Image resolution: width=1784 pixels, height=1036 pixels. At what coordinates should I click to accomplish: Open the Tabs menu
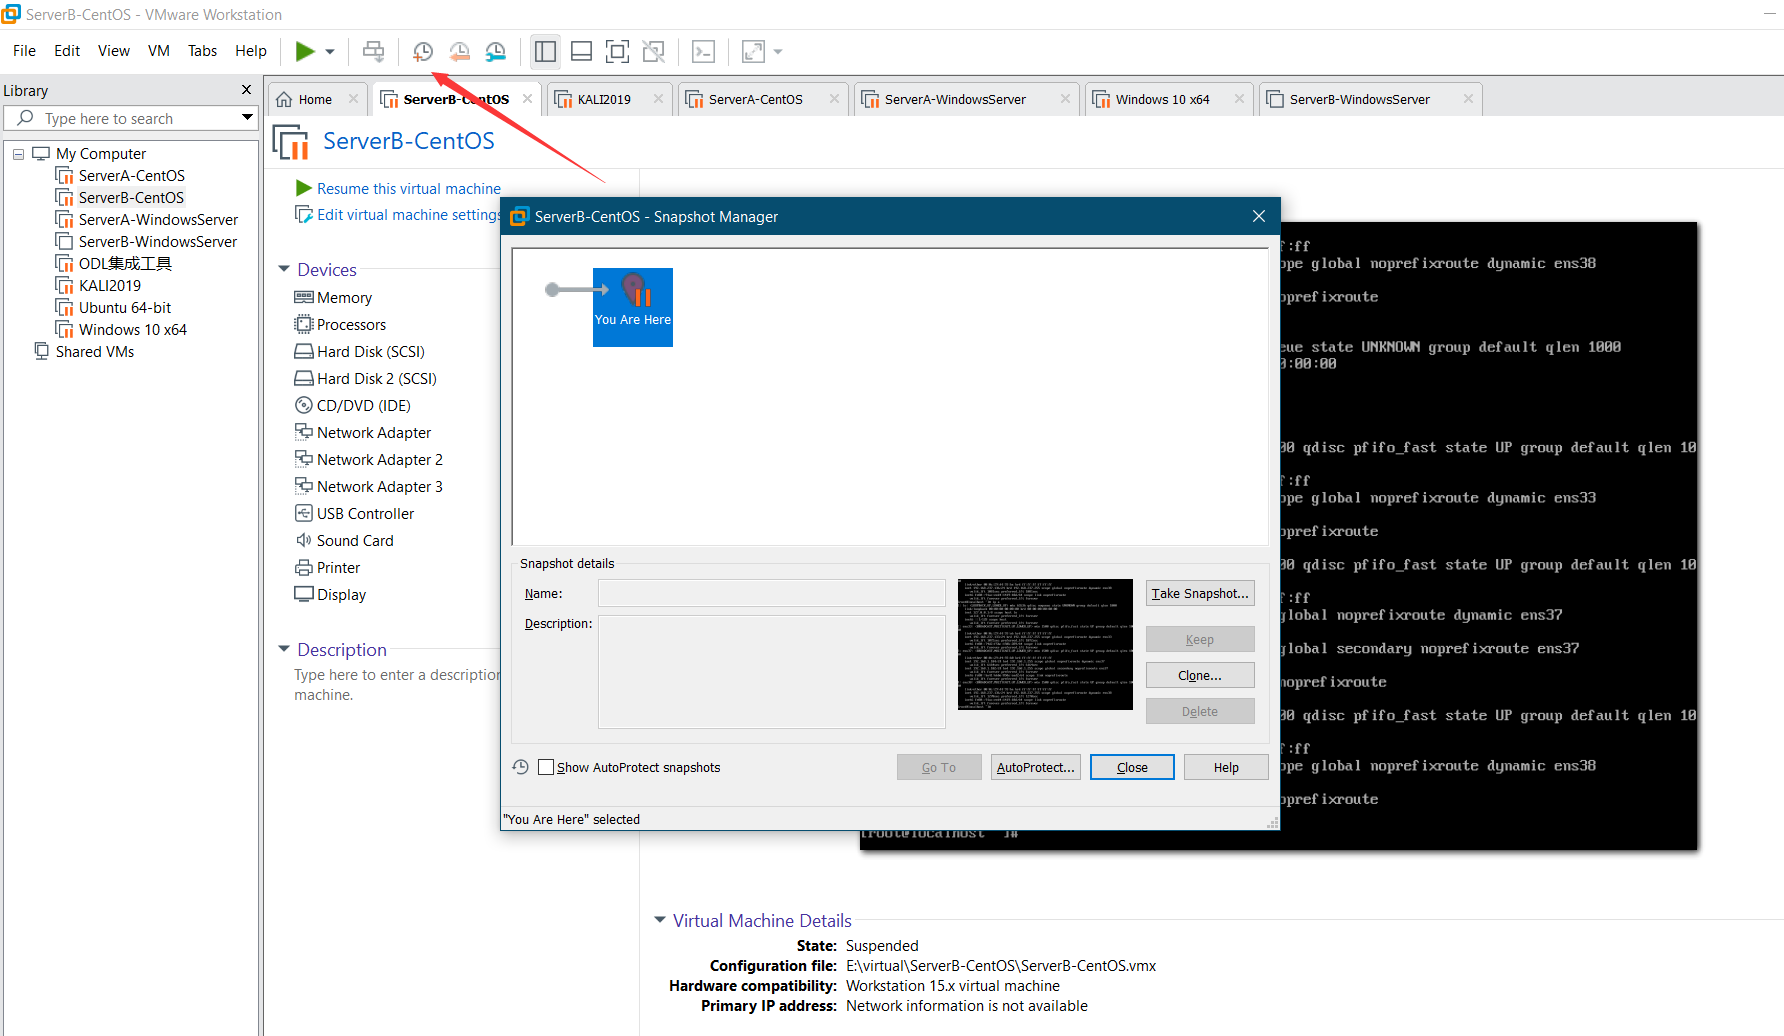coord(202,51)
